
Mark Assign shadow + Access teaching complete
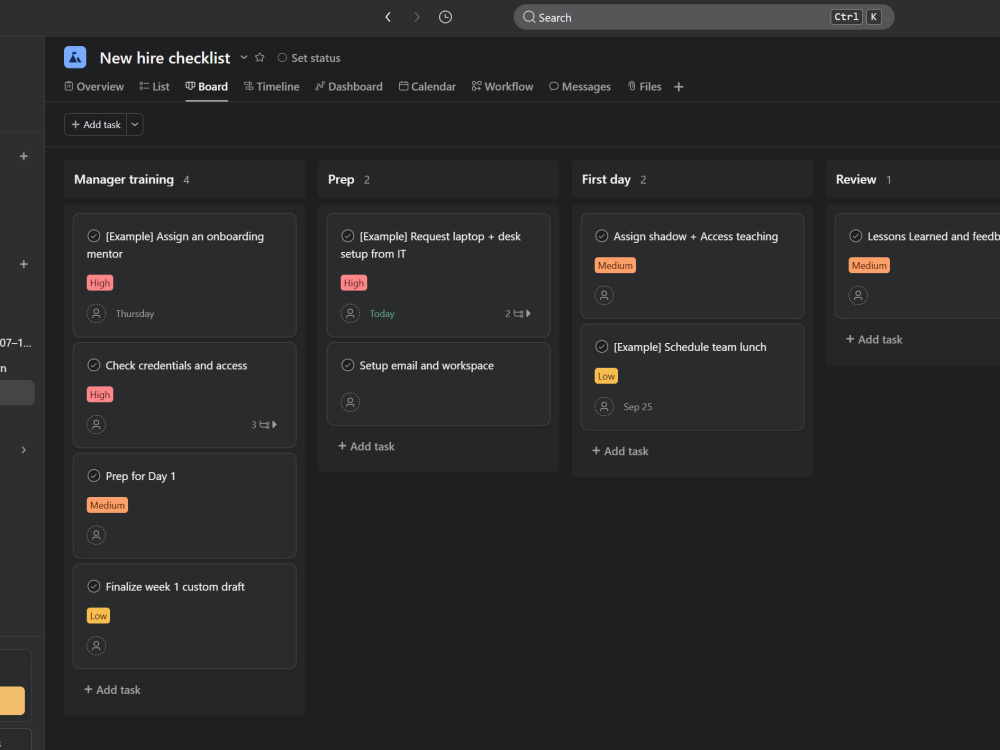tap(601, 236)
